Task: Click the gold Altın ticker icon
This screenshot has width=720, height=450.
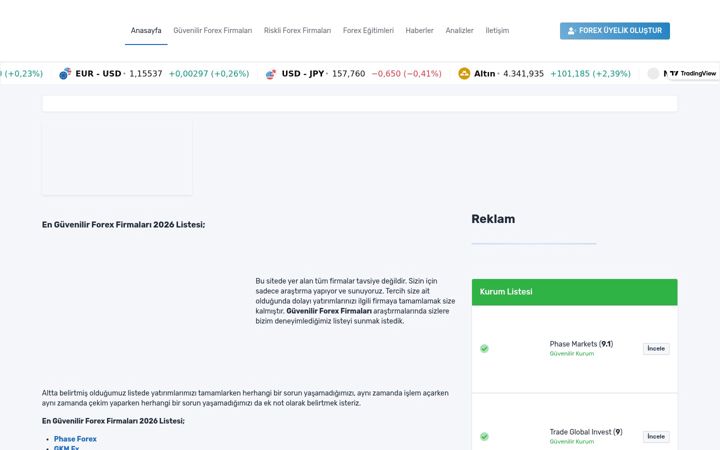Action: tap(464, 73)
